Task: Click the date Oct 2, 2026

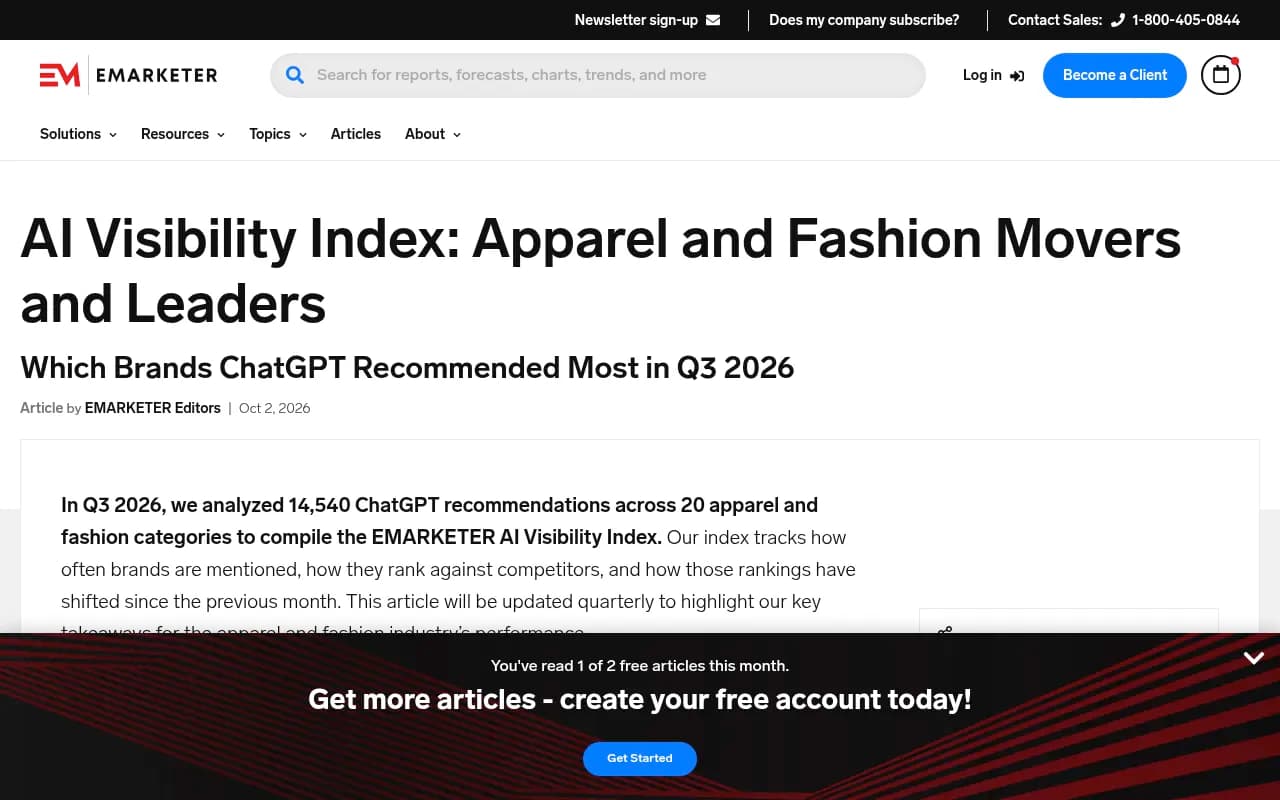Action: tap(275, 408)
